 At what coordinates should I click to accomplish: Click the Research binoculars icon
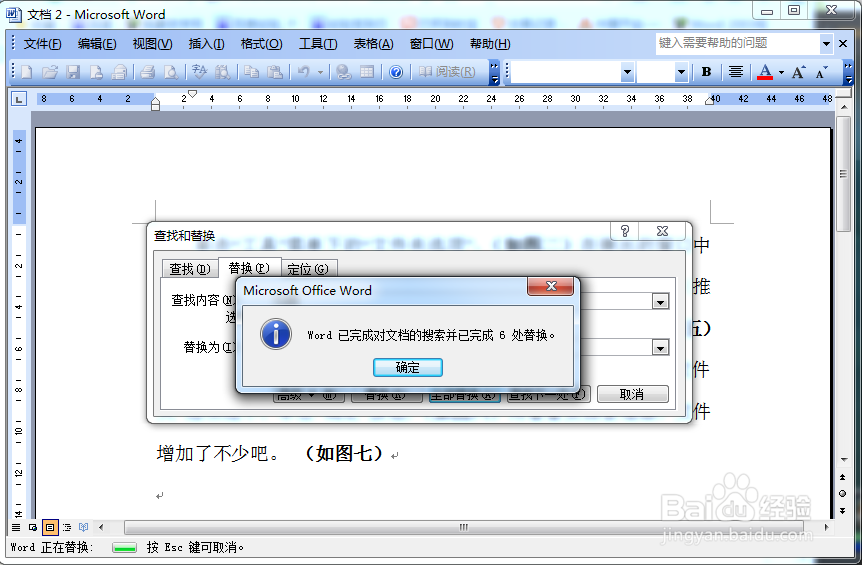pyautogui.click(x=223, y=72)
